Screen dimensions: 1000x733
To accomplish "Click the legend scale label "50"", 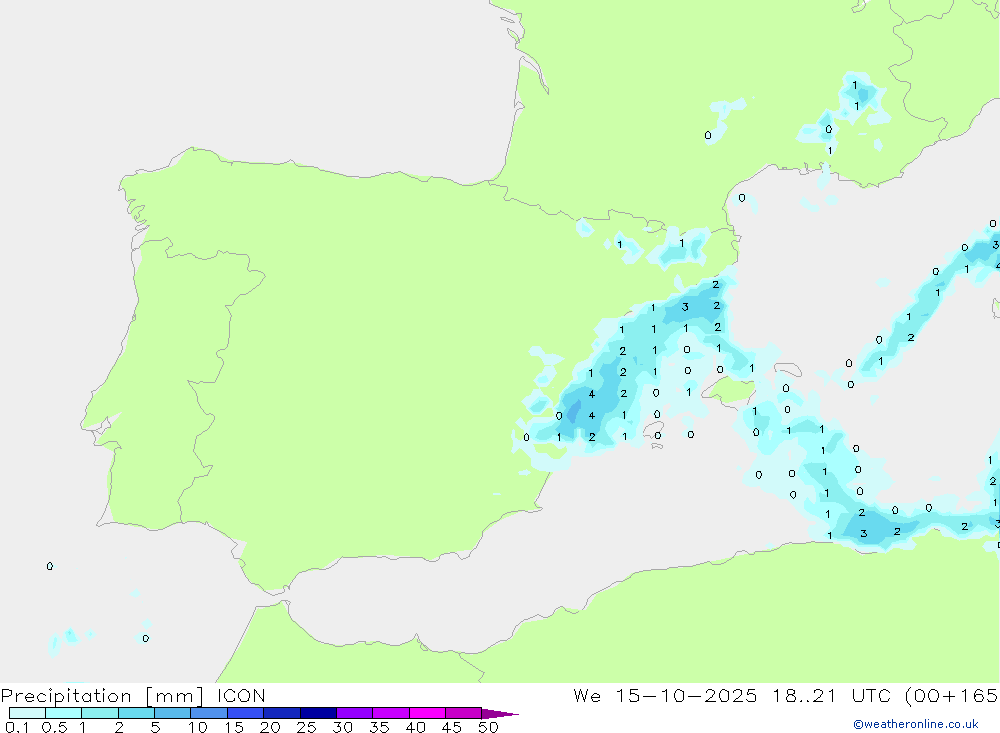I will (489, 727).
